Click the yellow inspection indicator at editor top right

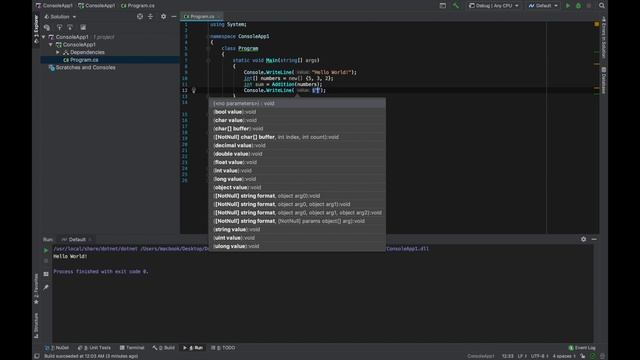coord(596,24)
